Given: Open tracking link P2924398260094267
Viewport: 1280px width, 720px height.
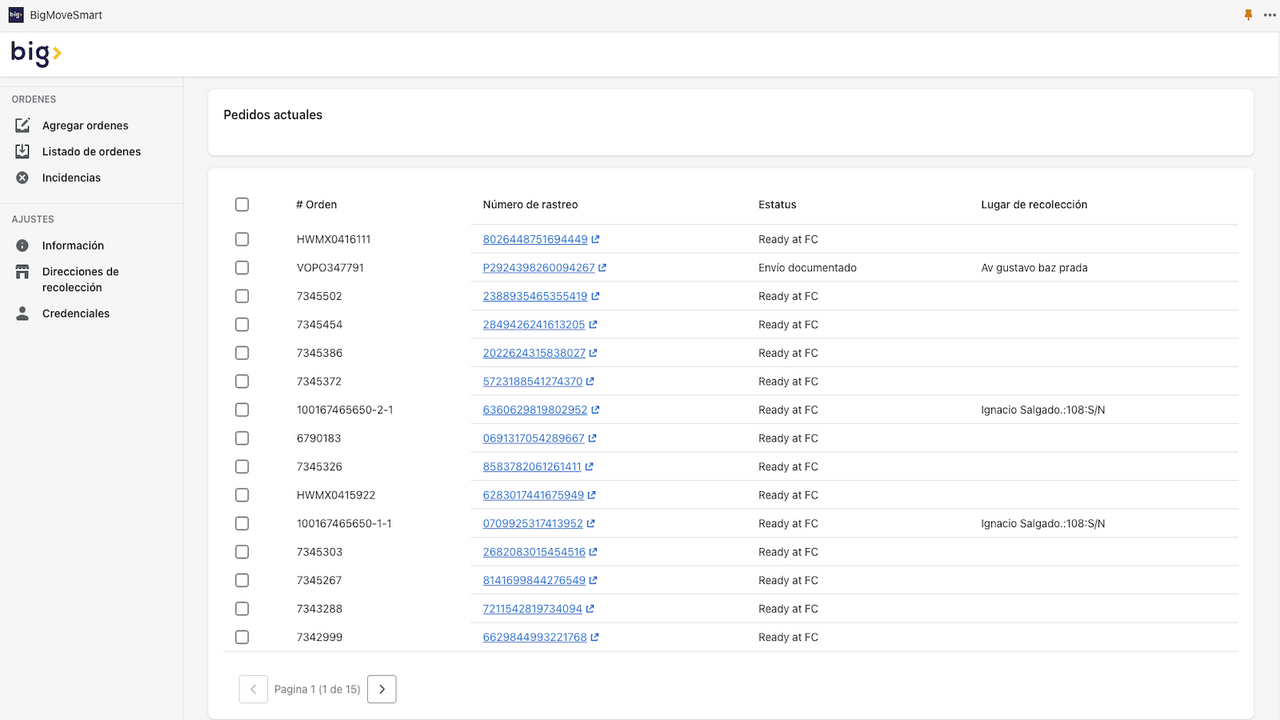Looking at the screenshot, I should click(539, 268).
